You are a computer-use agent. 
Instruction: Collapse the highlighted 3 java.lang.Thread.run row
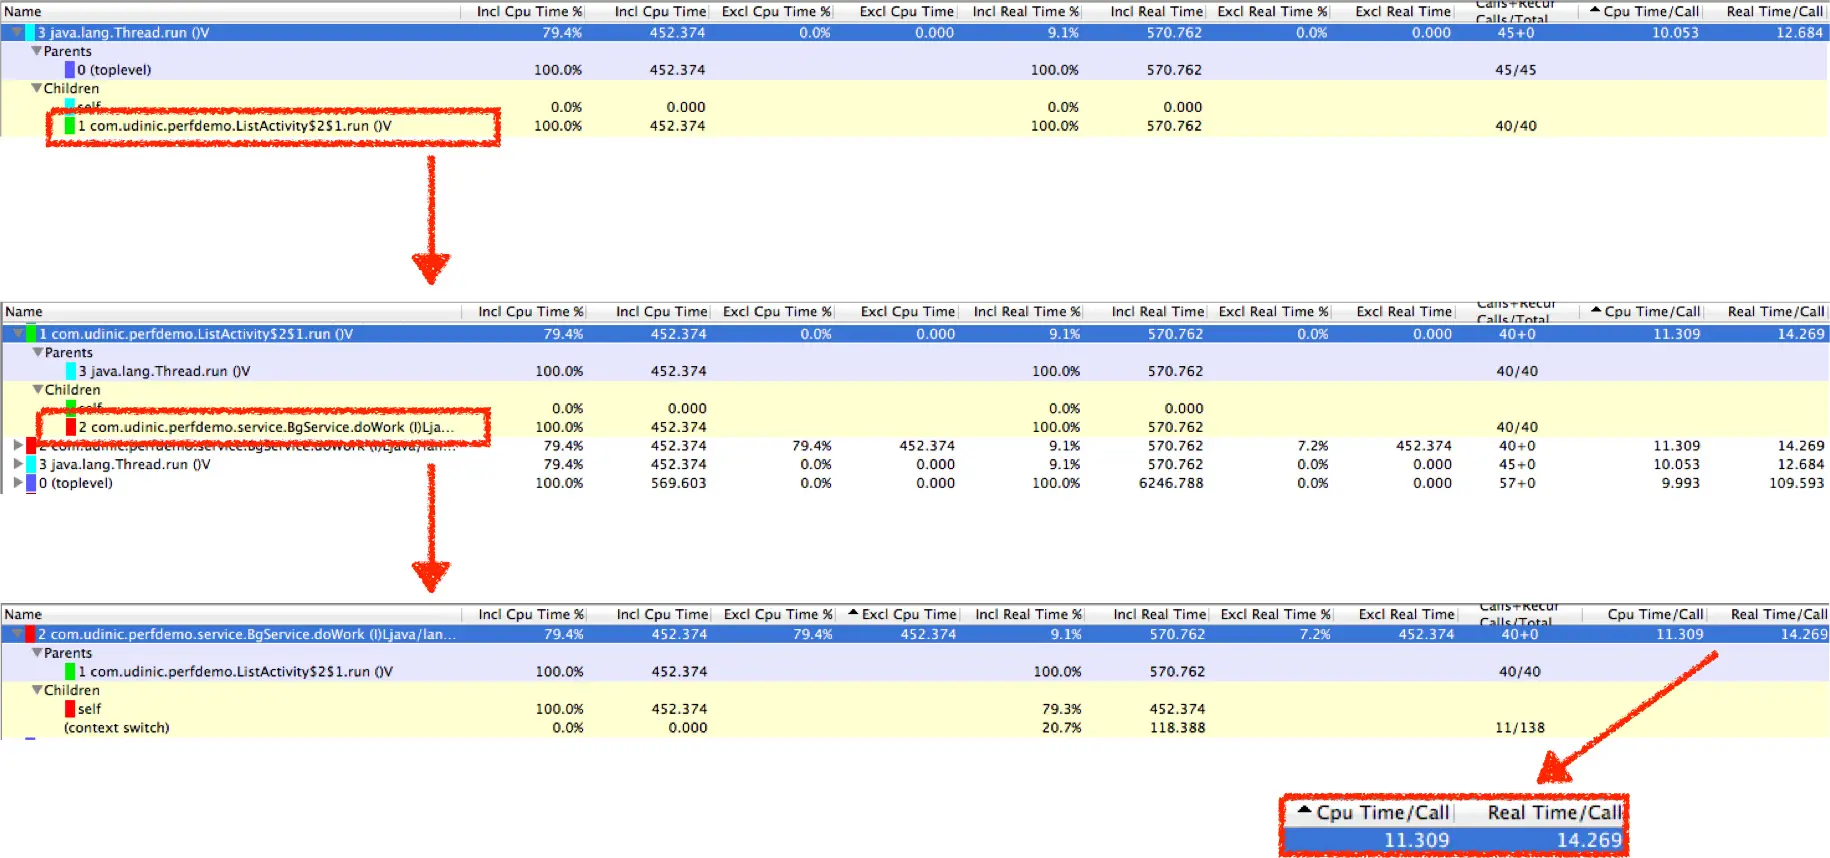pos(16,33)
